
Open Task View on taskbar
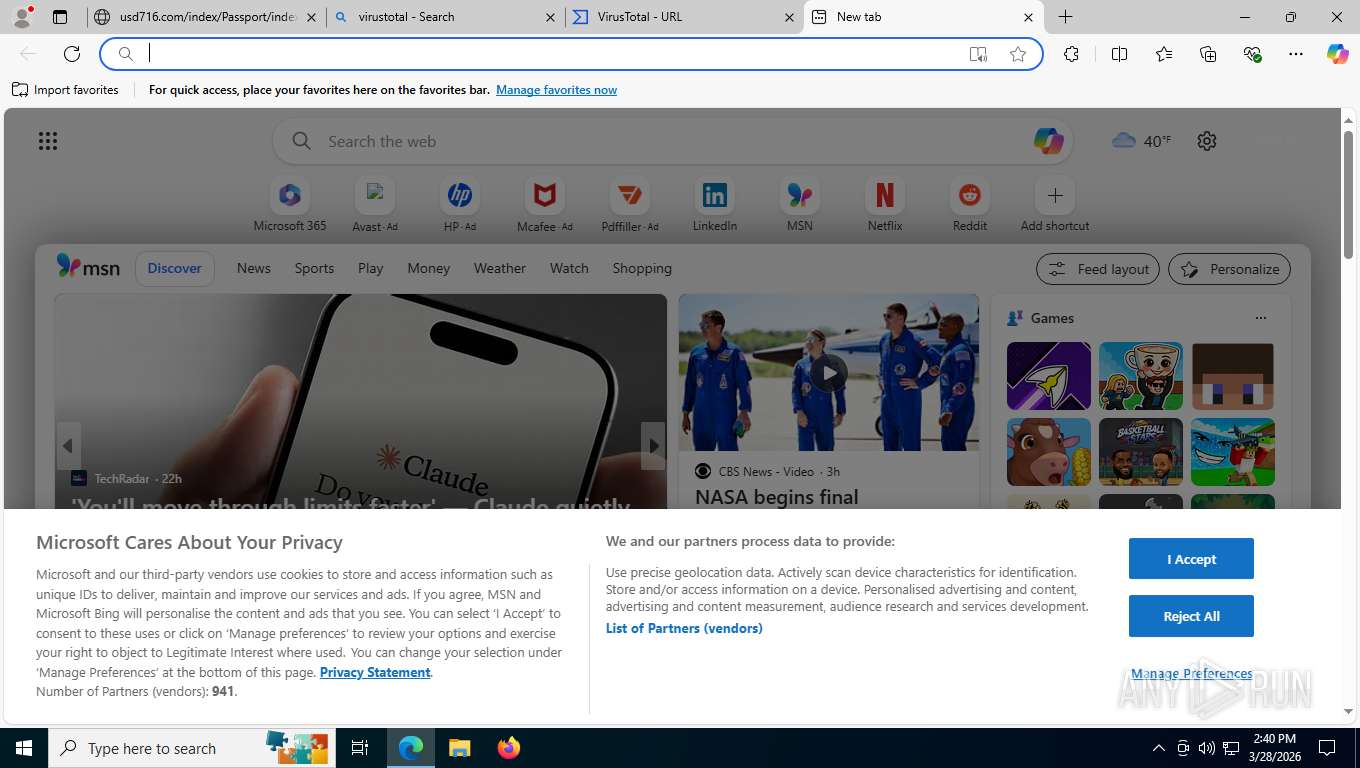tap(360, 748)
